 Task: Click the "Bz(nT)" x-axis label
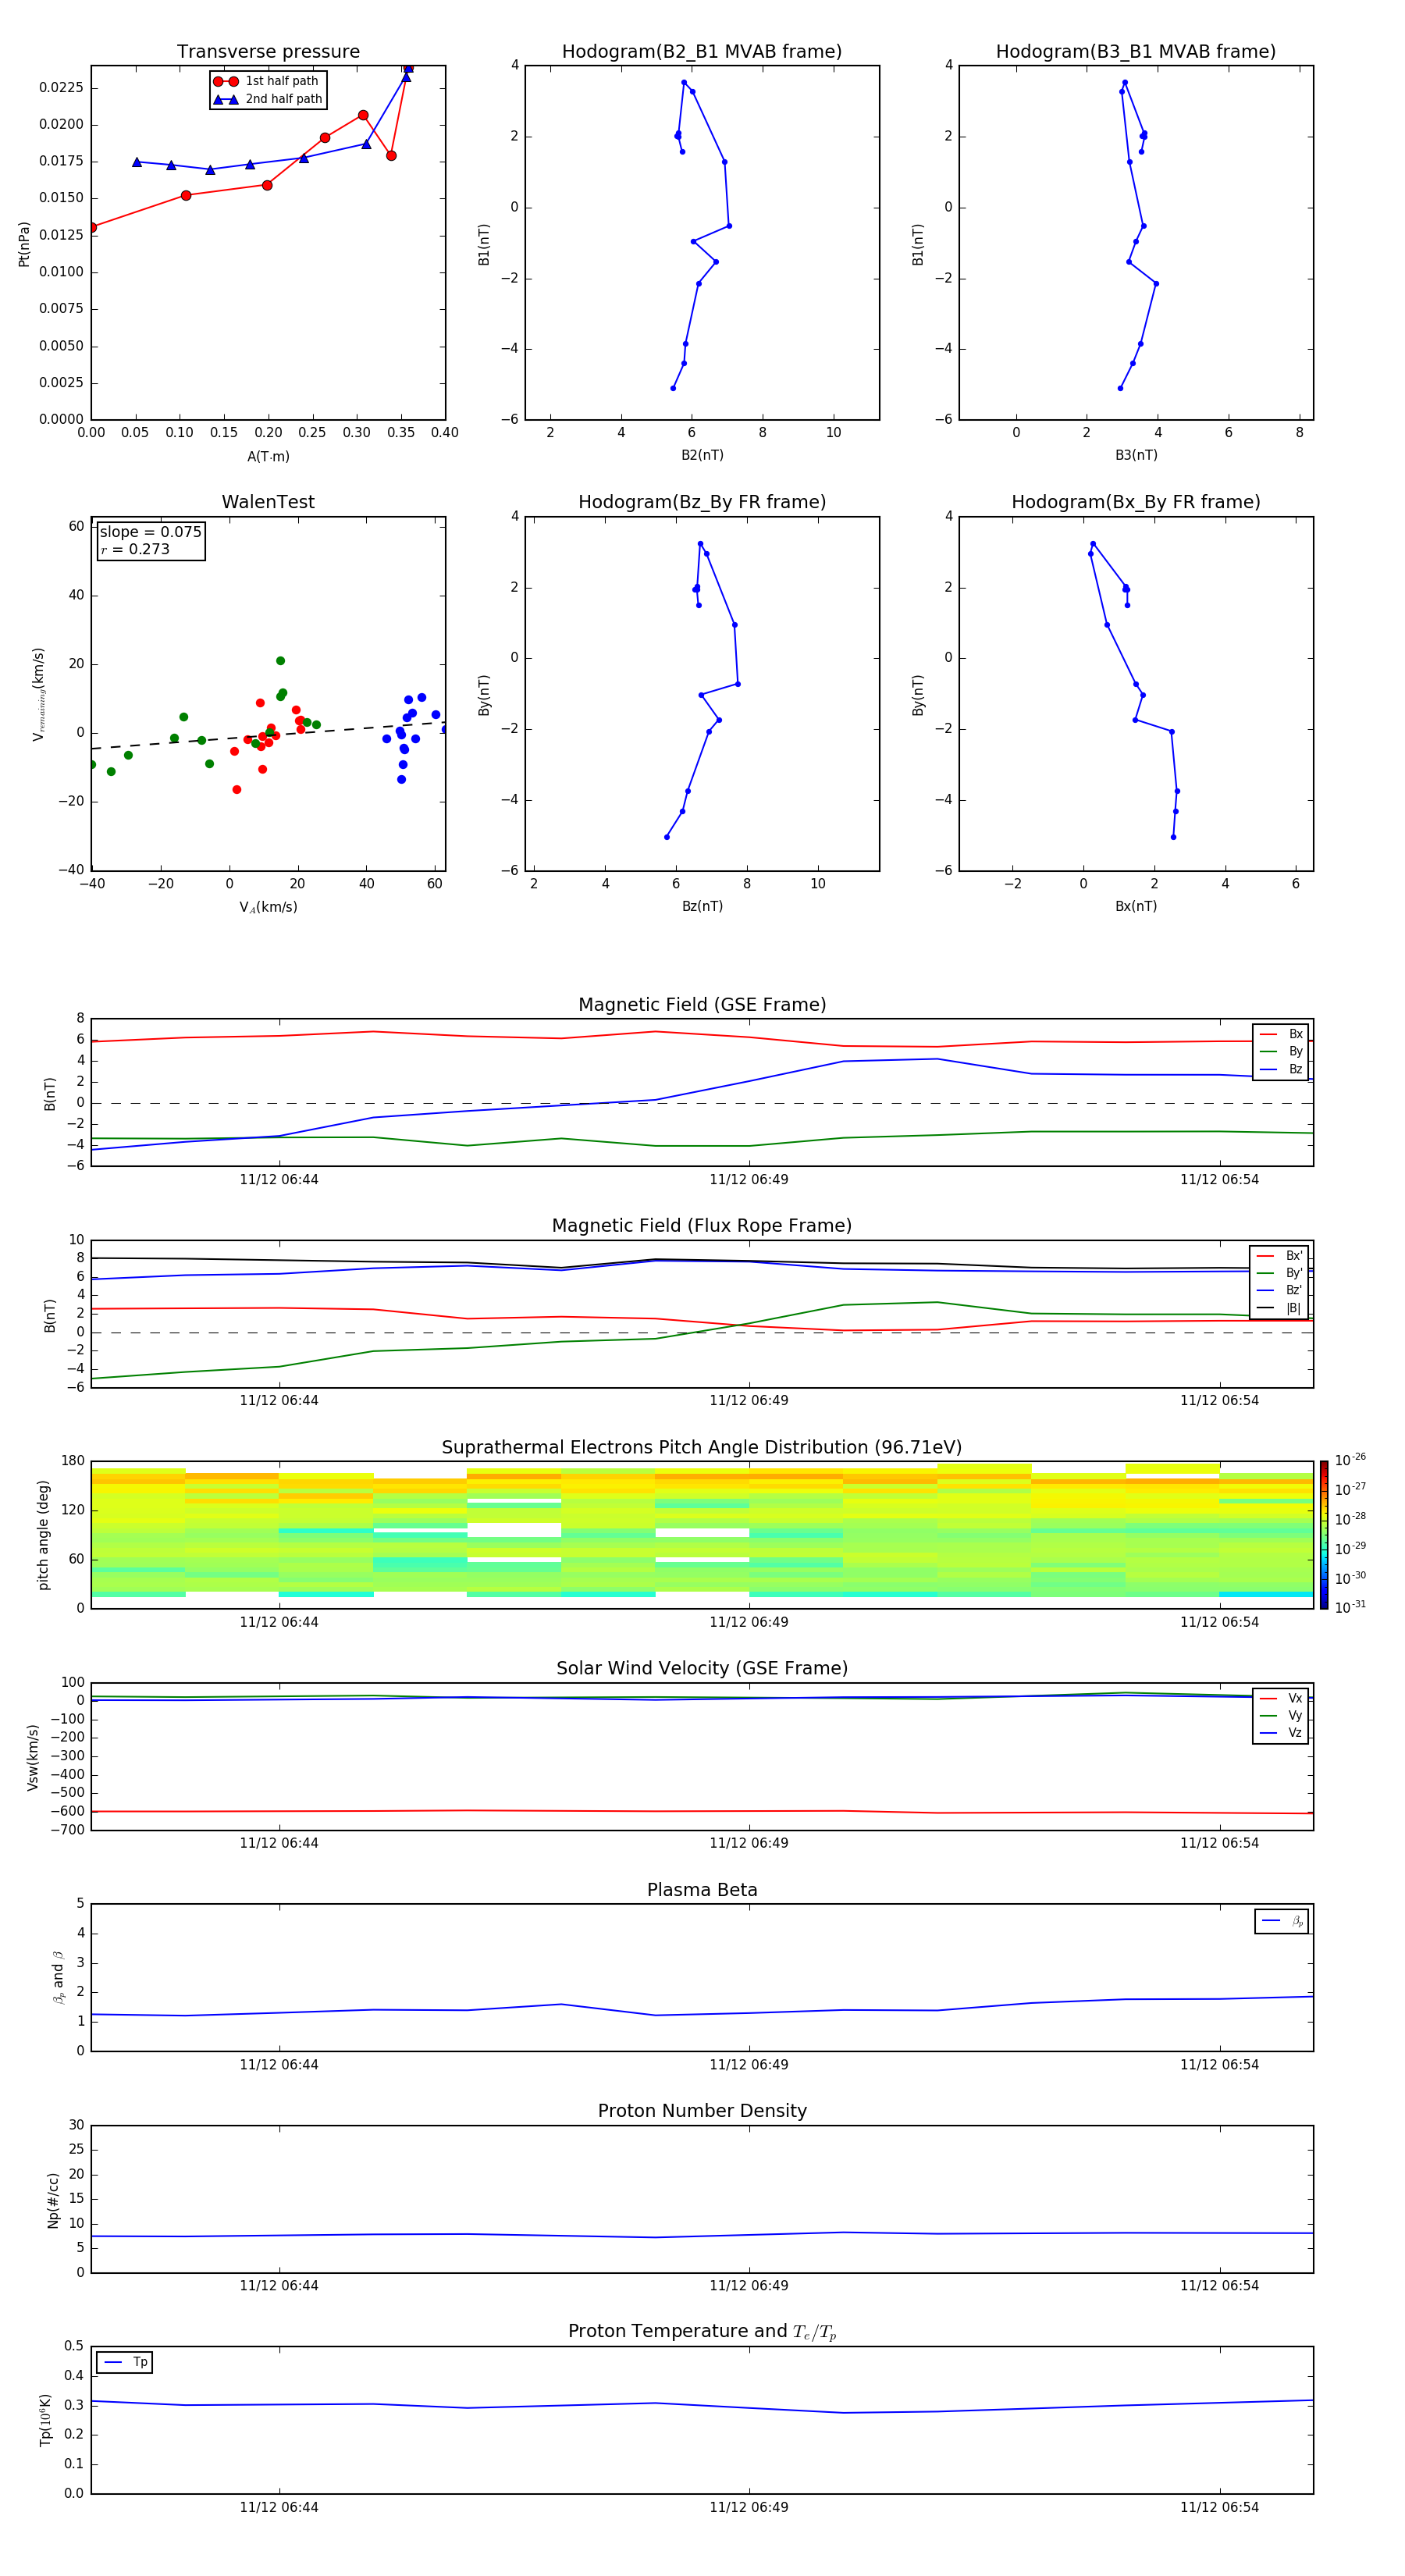pos(702,906)
